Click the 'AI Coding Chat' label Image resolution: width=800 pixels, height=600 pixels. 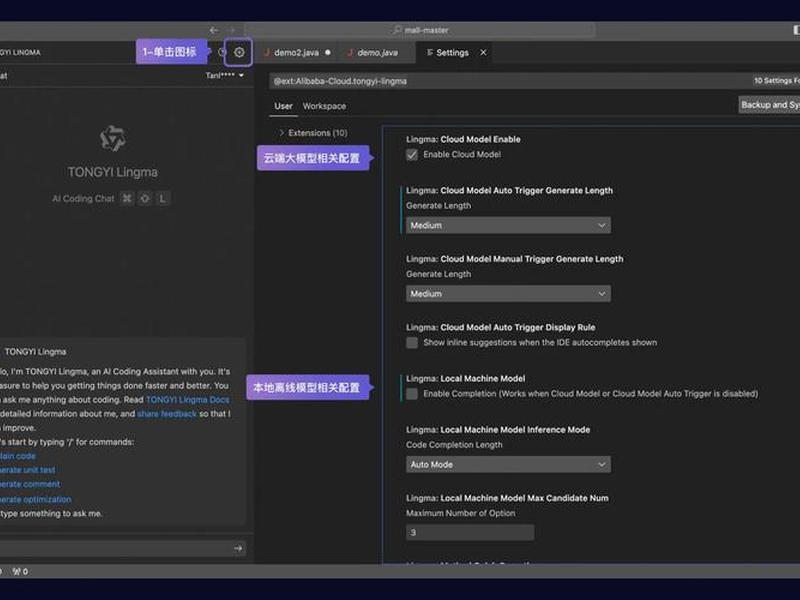[83, 198]
